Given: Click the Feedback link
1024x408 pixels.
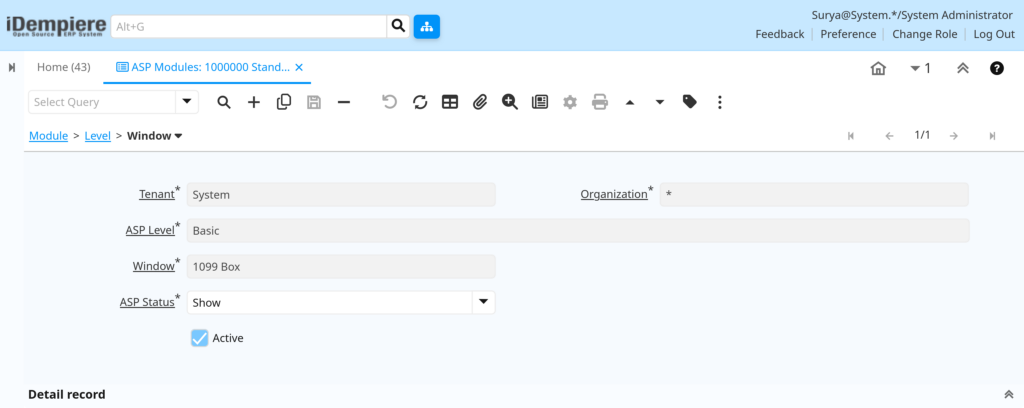Looking at the screenshot, I should pyautogui.click(x=780, y=34).
